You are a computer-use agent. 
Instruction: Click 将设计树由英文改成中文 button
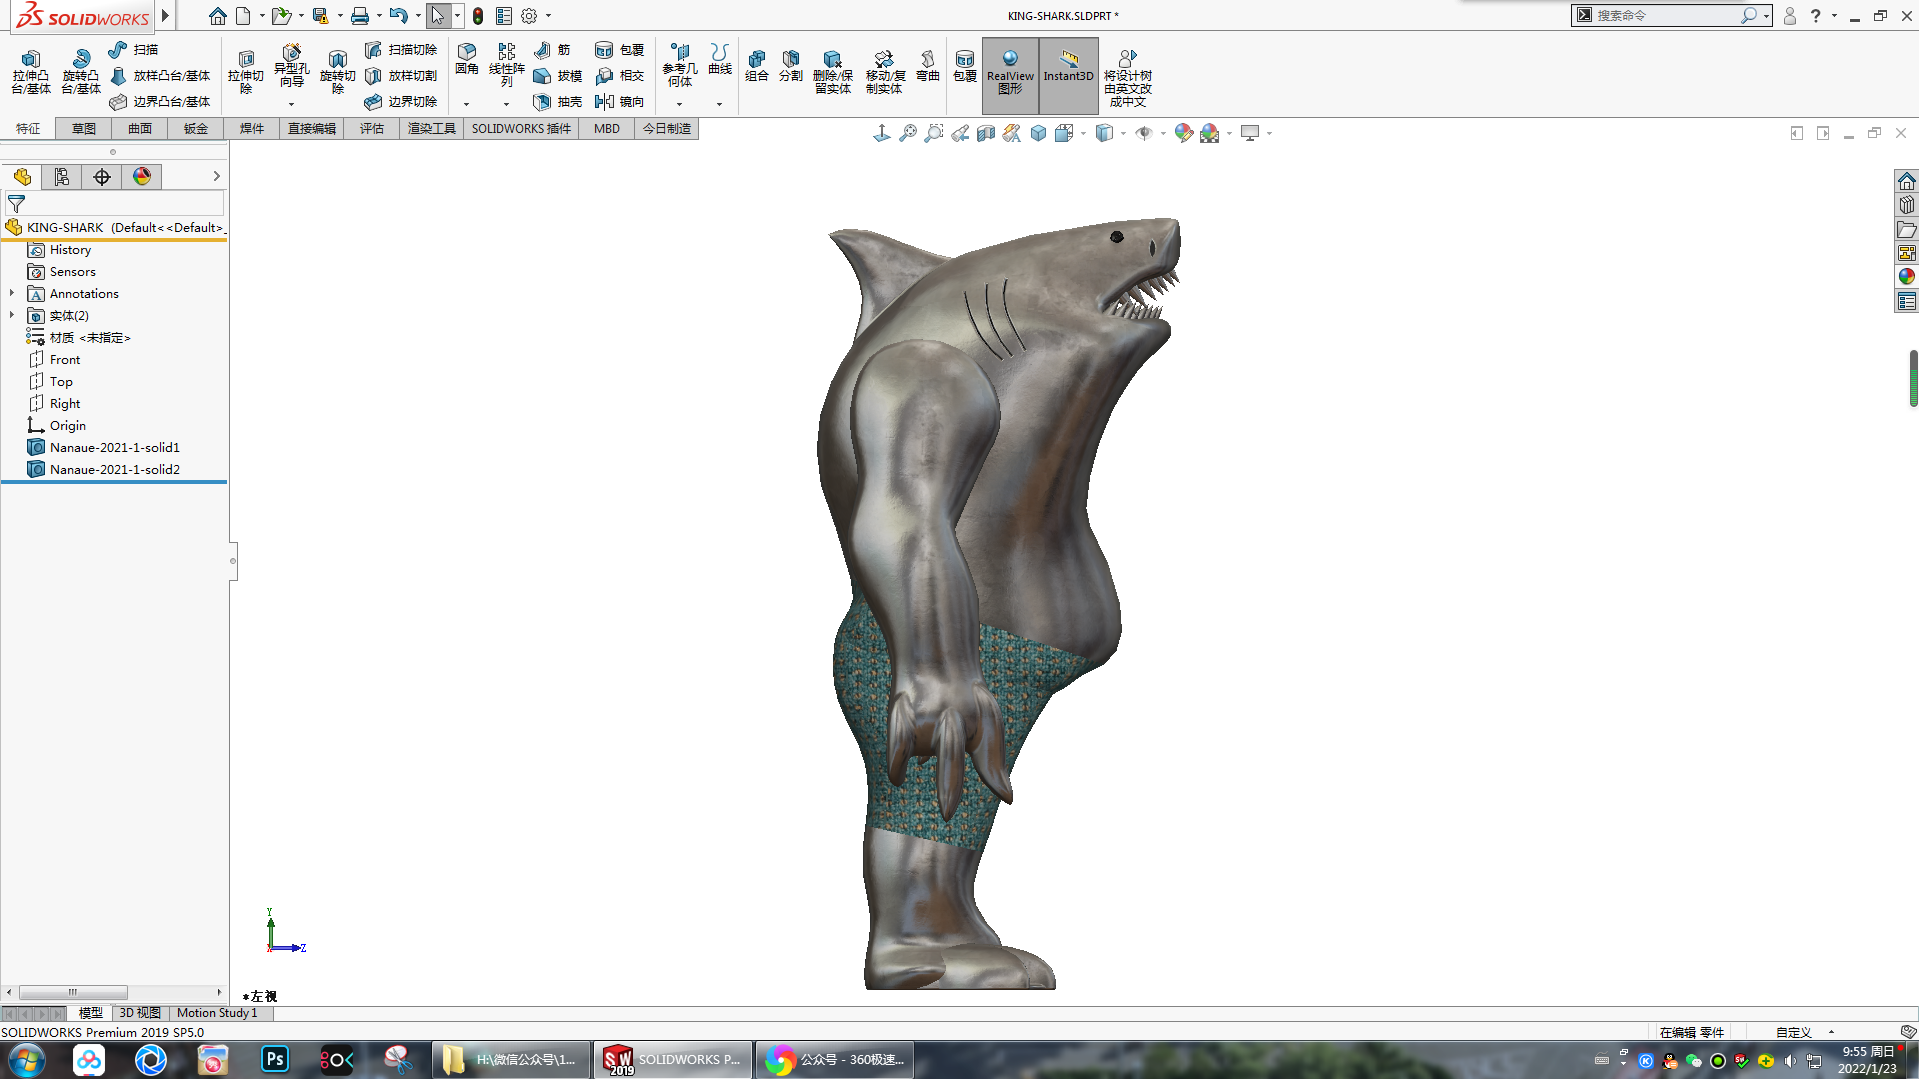(x=1128, y=76)
